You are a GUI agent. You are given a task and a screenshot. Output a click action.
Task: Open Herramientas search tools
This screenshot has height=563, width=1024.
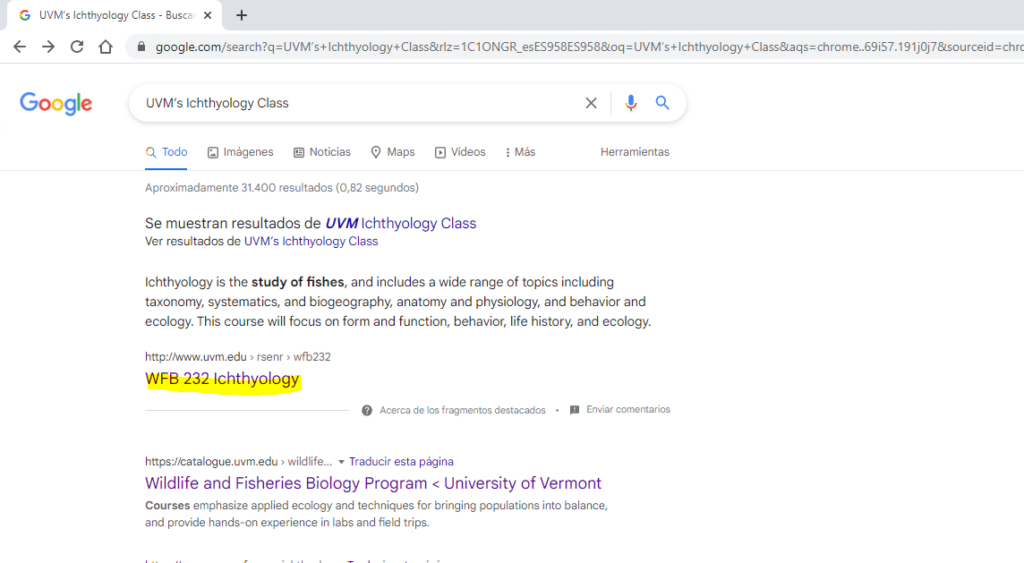pyautogui.click(x=635, y=152)
